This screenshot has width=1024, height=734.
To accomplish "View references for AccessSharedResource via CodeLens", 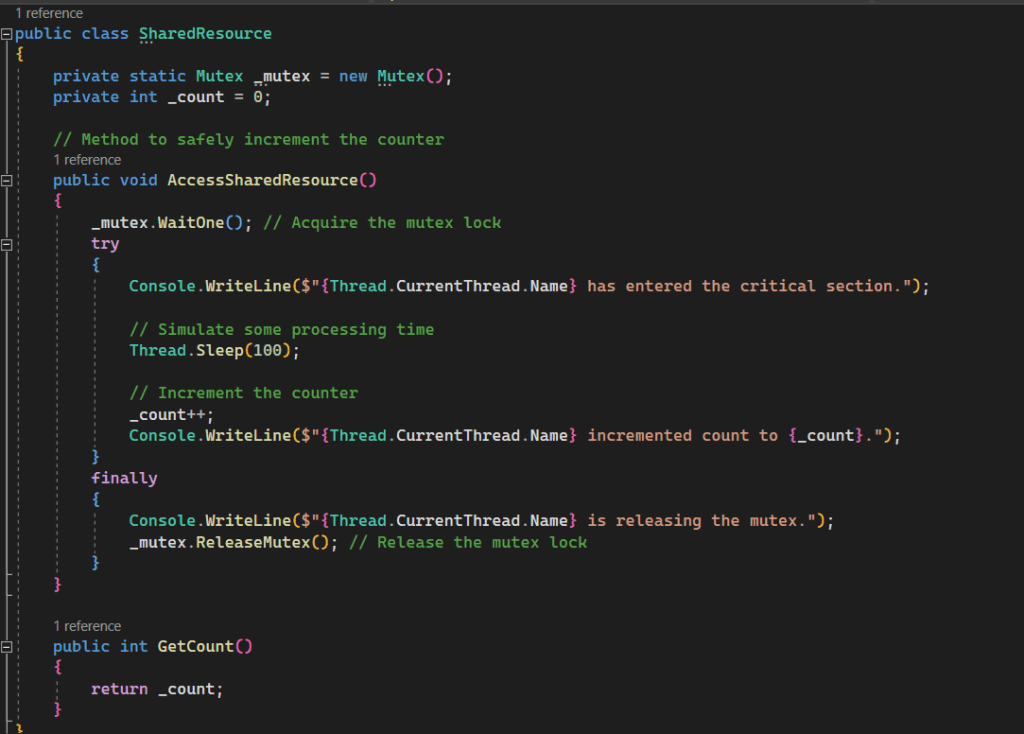I will click(x=87, y=159).
